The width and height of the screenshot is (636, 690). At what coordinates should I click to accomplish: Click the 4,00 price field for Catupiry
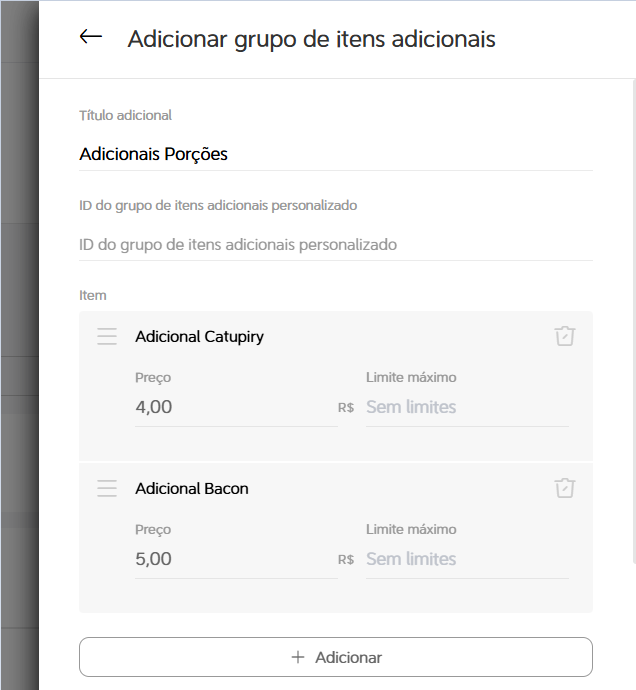coord(236,407)
